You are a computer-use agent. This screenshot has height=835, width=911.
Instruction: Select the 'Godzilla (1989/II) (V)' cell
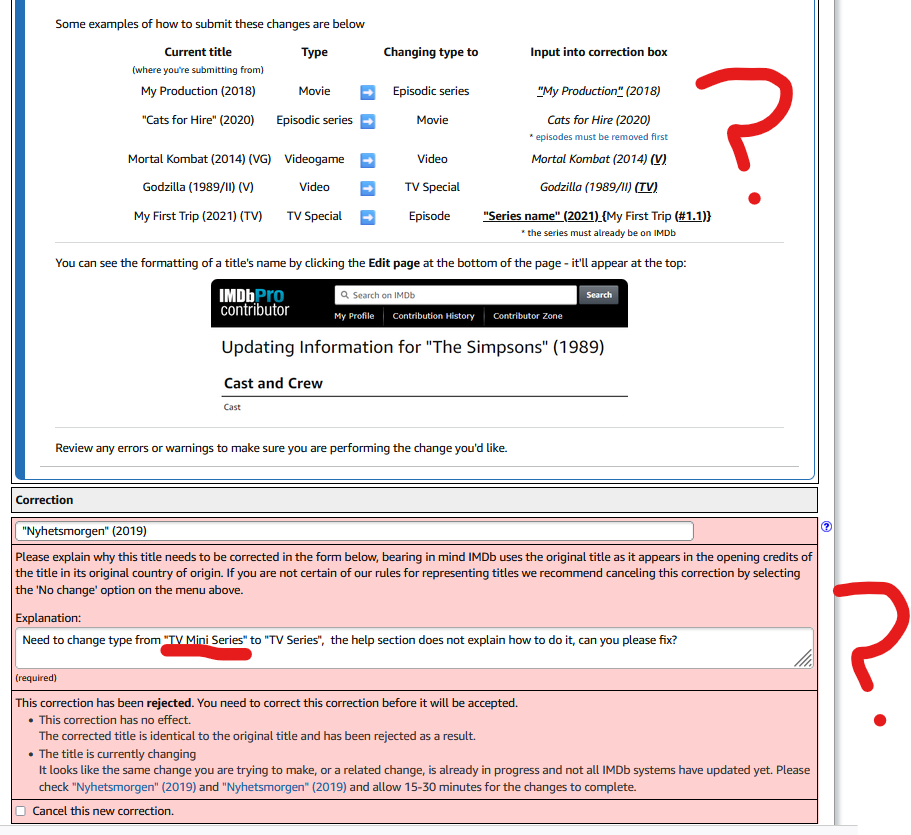point(198,187)
